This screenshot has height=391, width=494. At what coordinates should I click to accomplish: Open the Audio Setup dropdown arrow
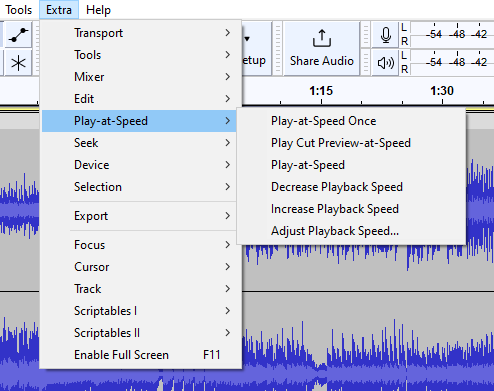247,39
